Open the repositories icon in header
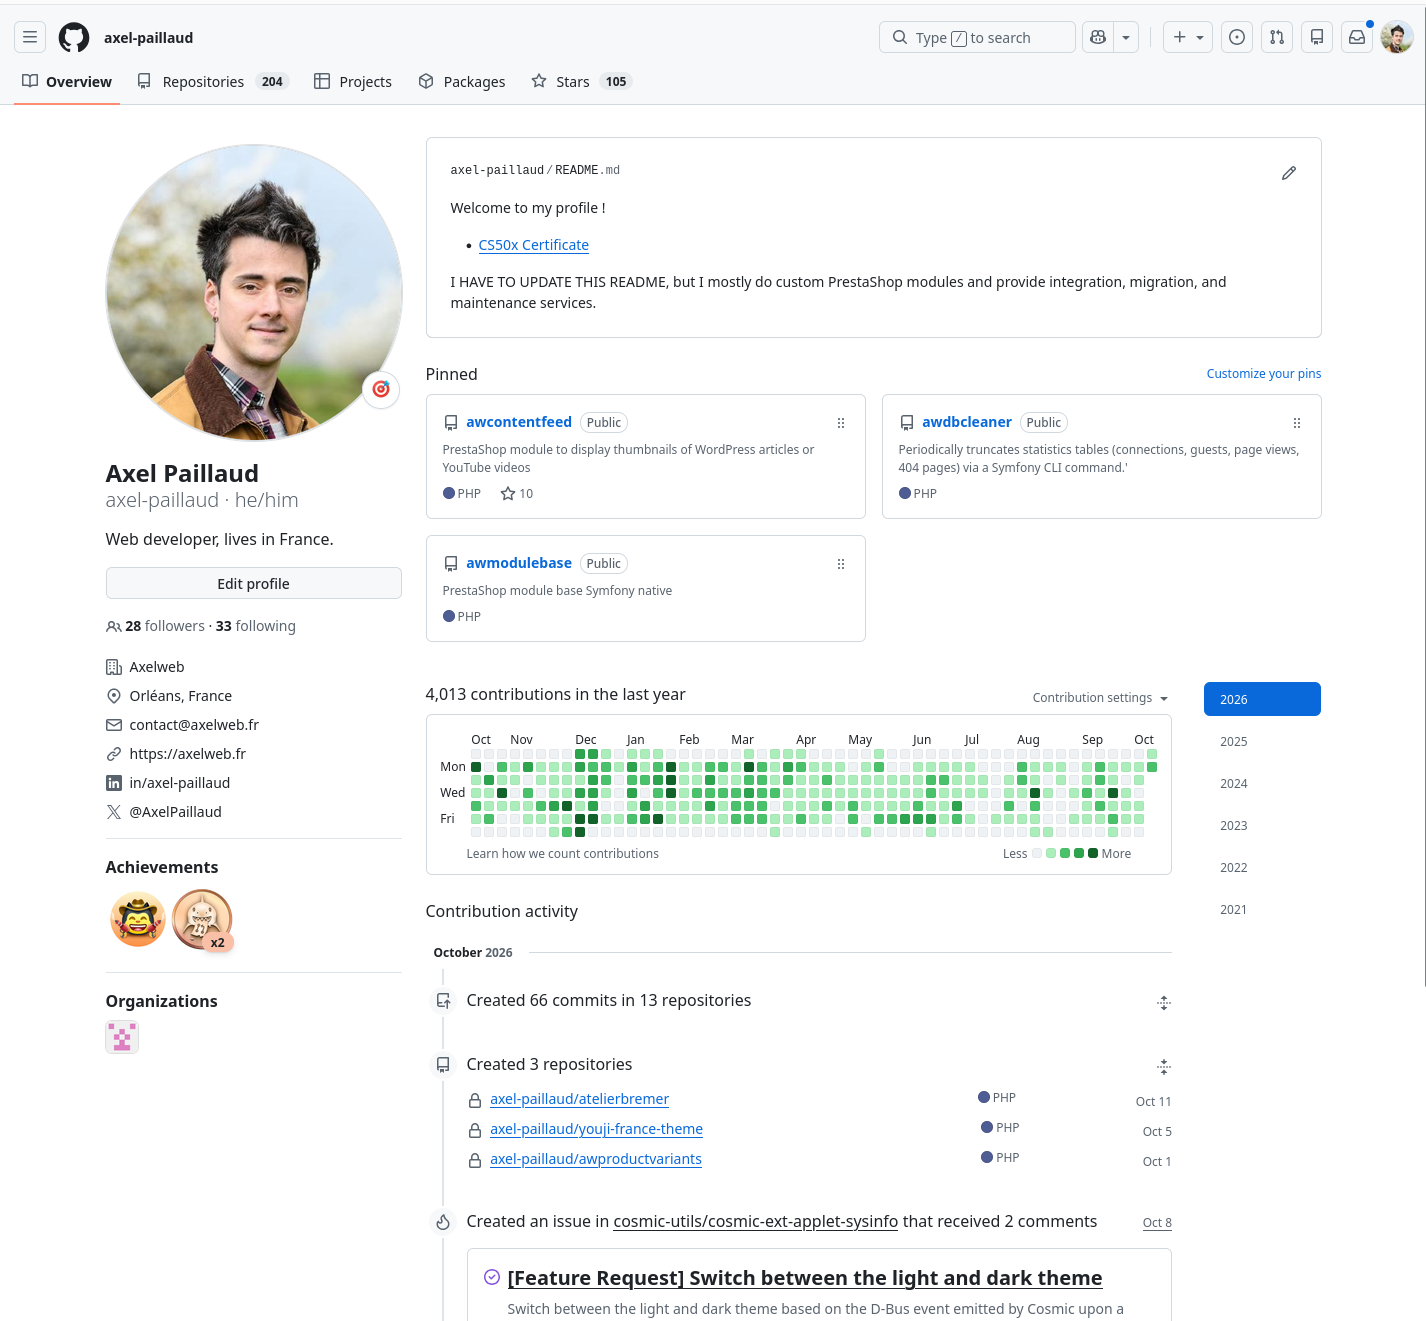This screenshot has height=1321, width=1426. pos(1317,37)
